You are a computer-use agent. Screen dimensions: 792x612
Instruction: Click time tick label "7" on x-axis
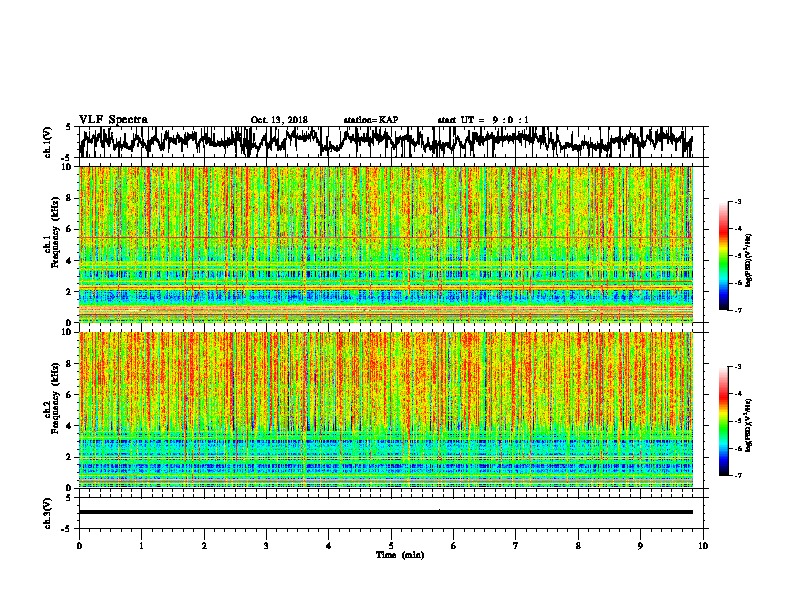tap(516, 546)
